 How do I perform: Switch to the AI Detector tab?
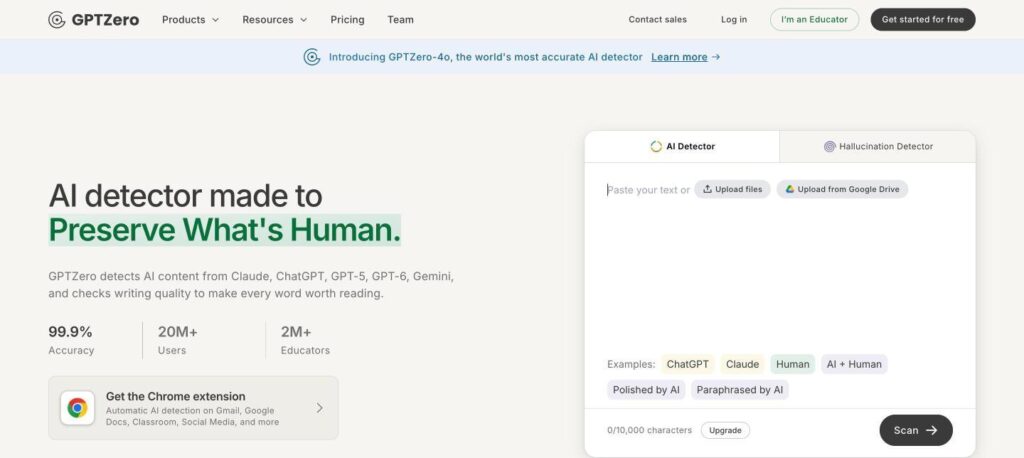[682, 146]
